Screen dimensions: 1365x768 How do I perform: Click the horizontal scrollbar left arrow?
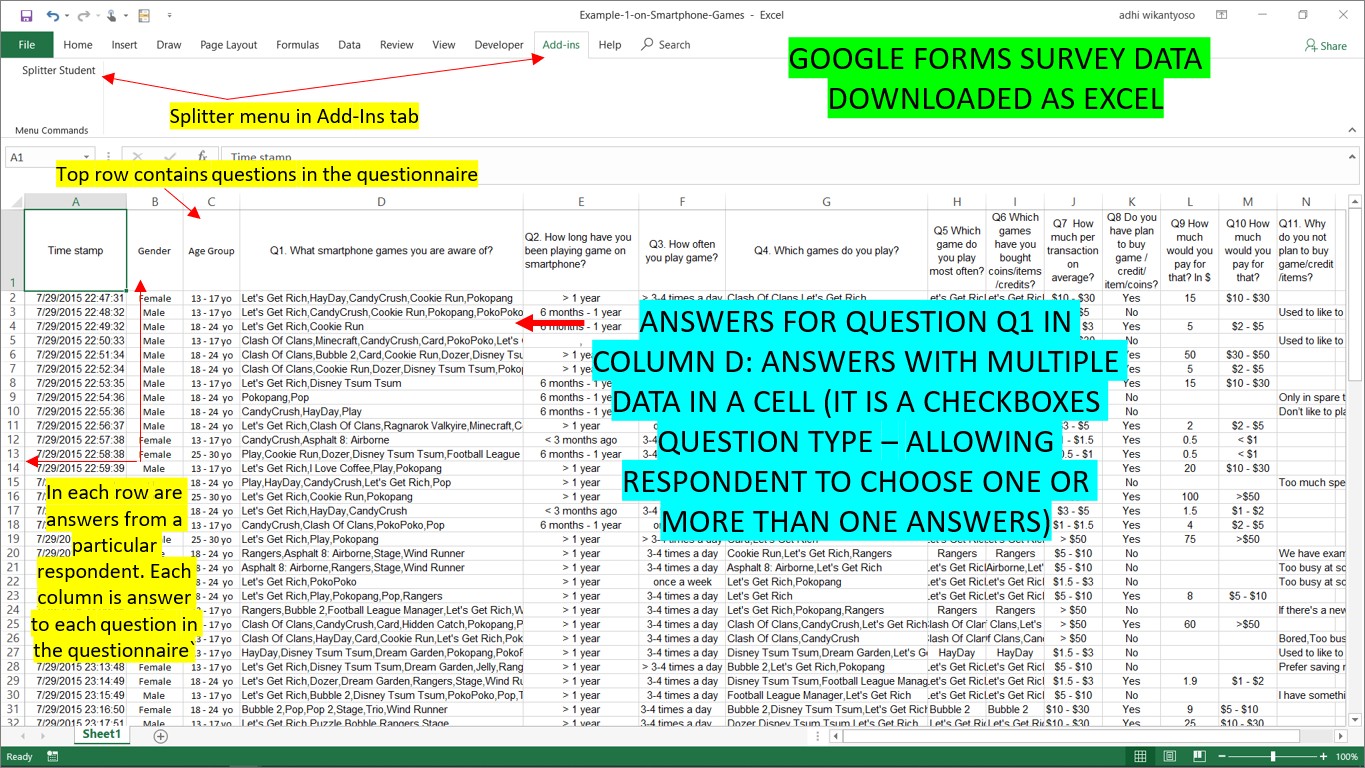[835, 735]
